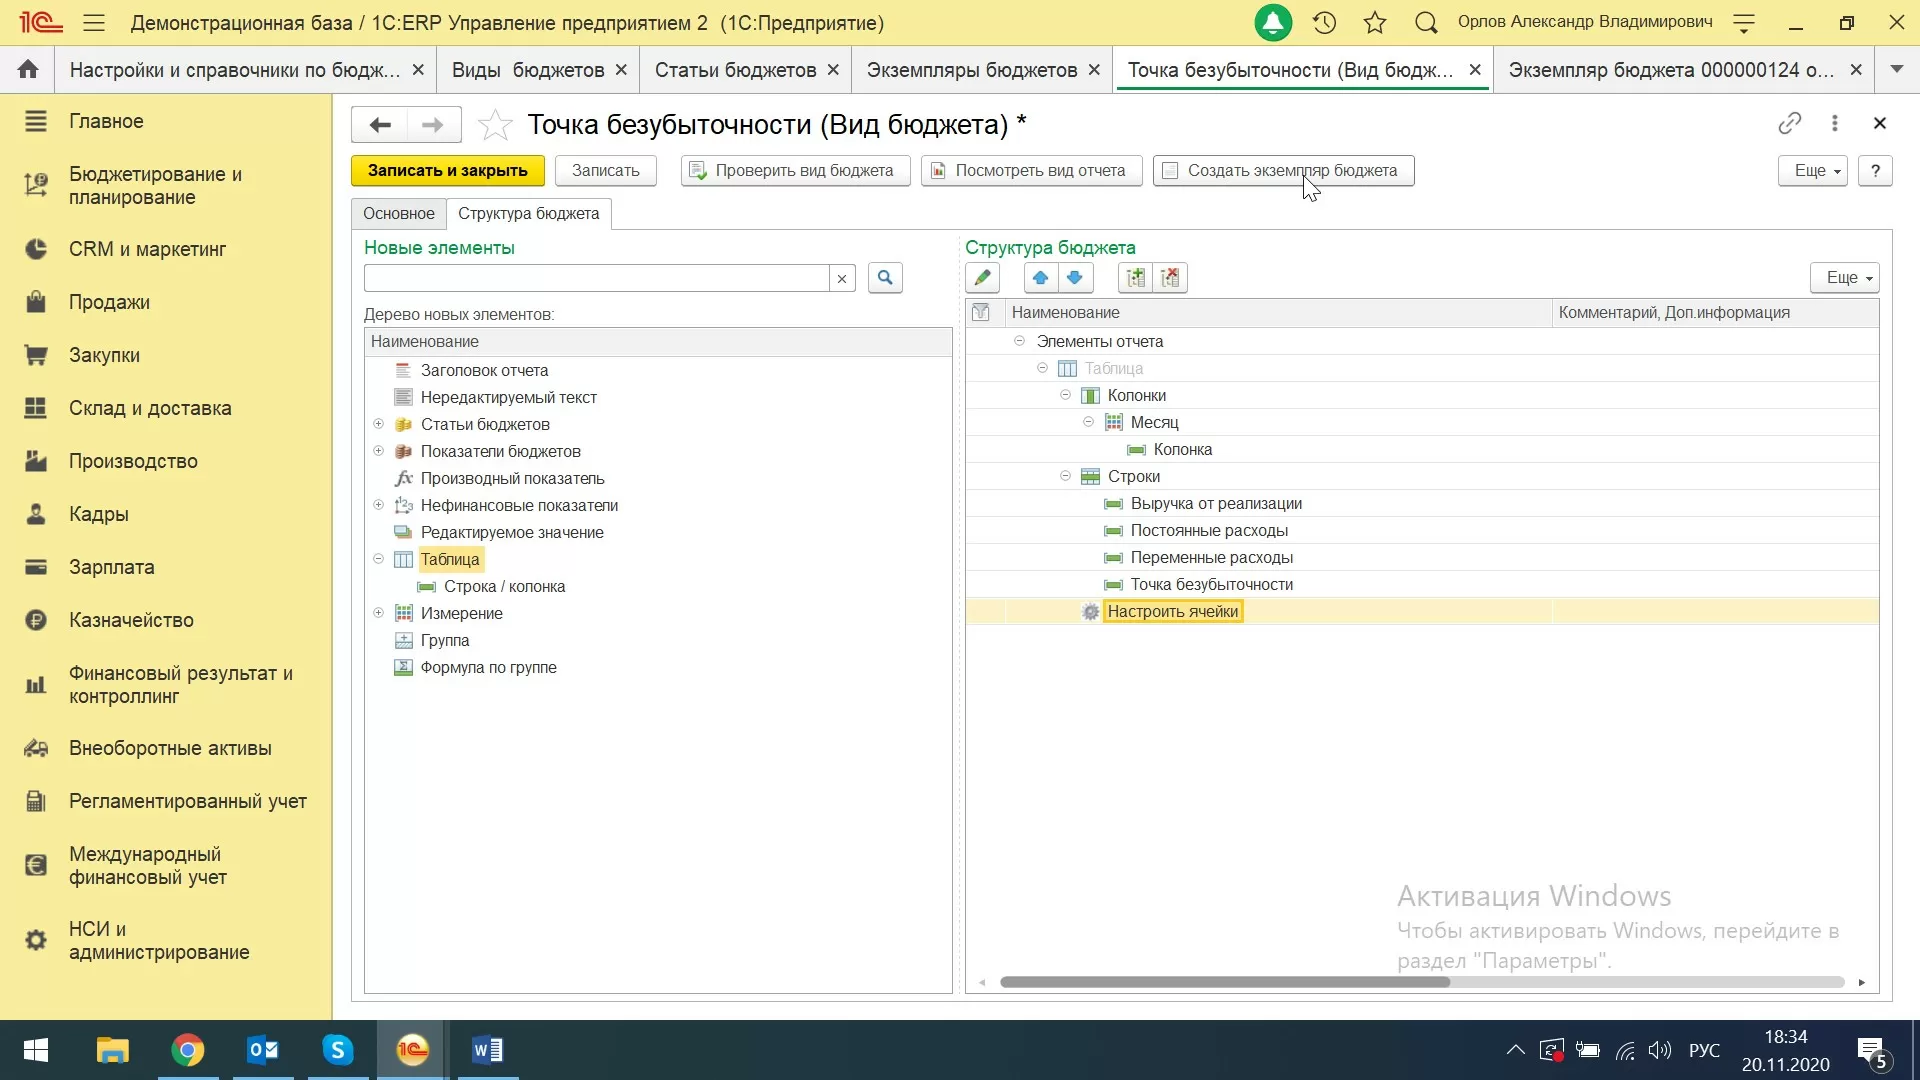The height and width of the screenshot is (1080, 1920).
Task: Click expand all tree nodes icon
Action: point(1136,278)
